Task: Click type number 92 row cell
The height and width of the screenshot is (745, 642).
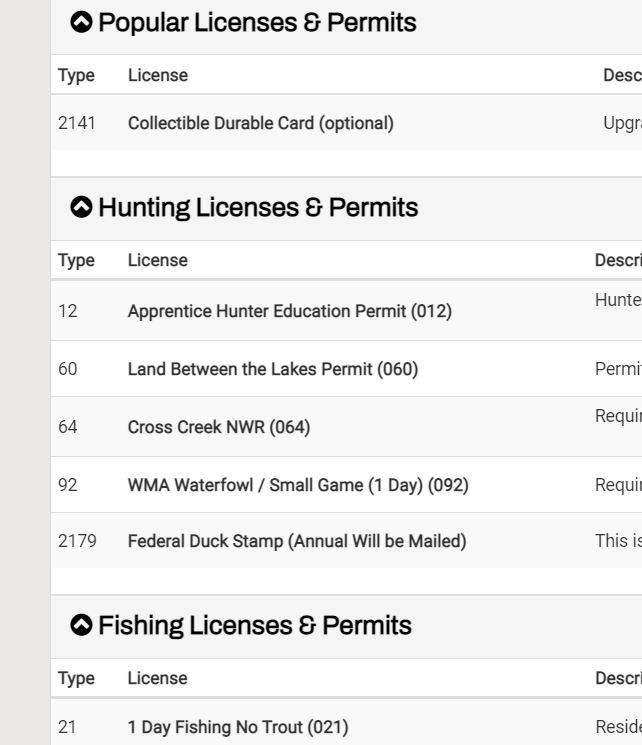Action: point(67,485)
